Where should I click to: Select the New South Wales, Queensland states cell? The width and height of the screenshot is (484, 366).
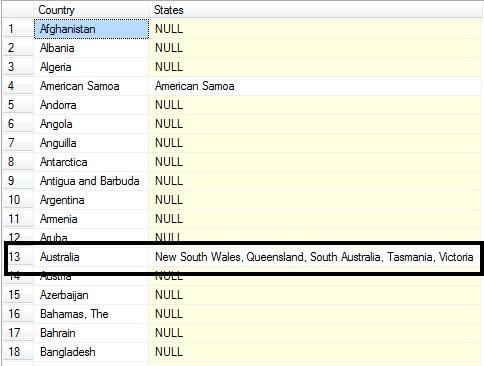point(315,257)
